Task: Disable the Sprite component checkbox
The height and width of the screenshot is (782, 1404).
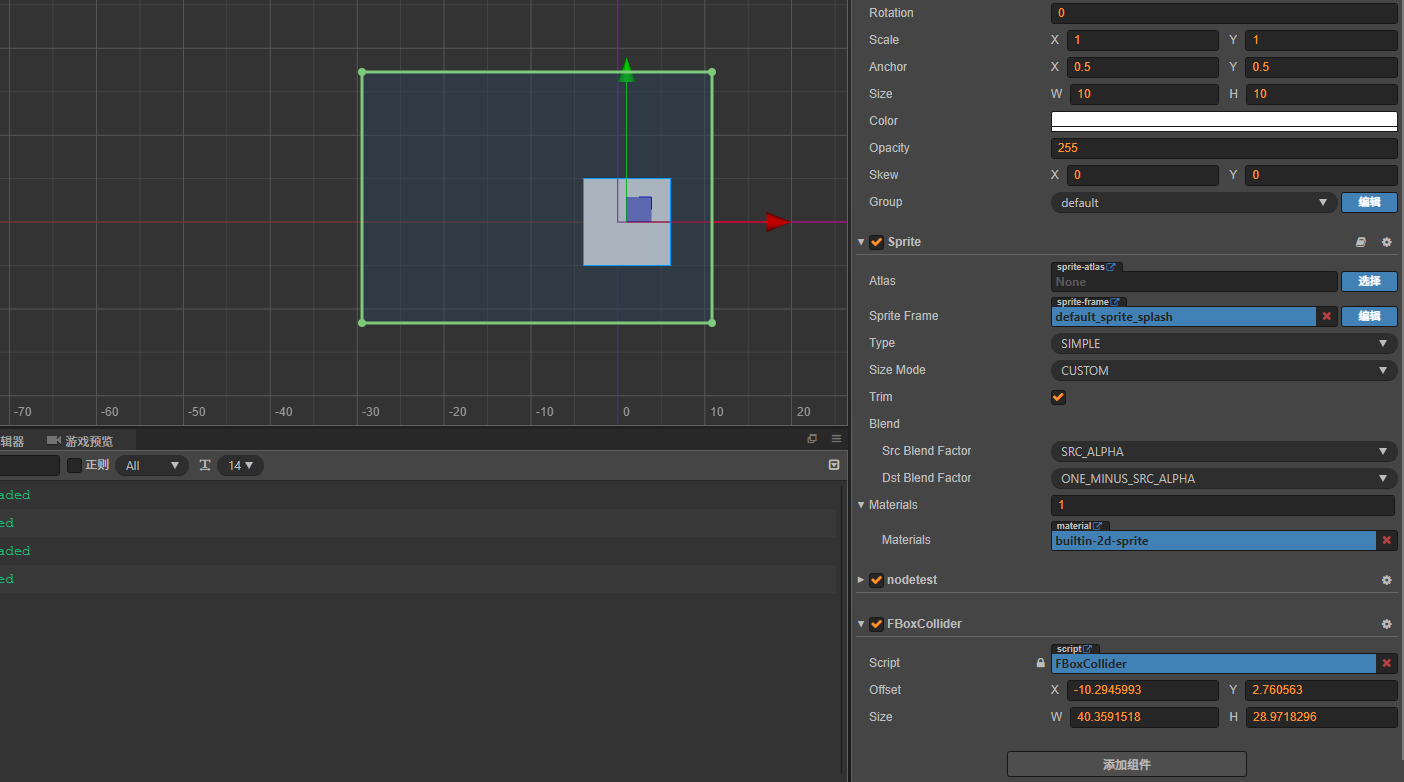Action: point(876,242)
